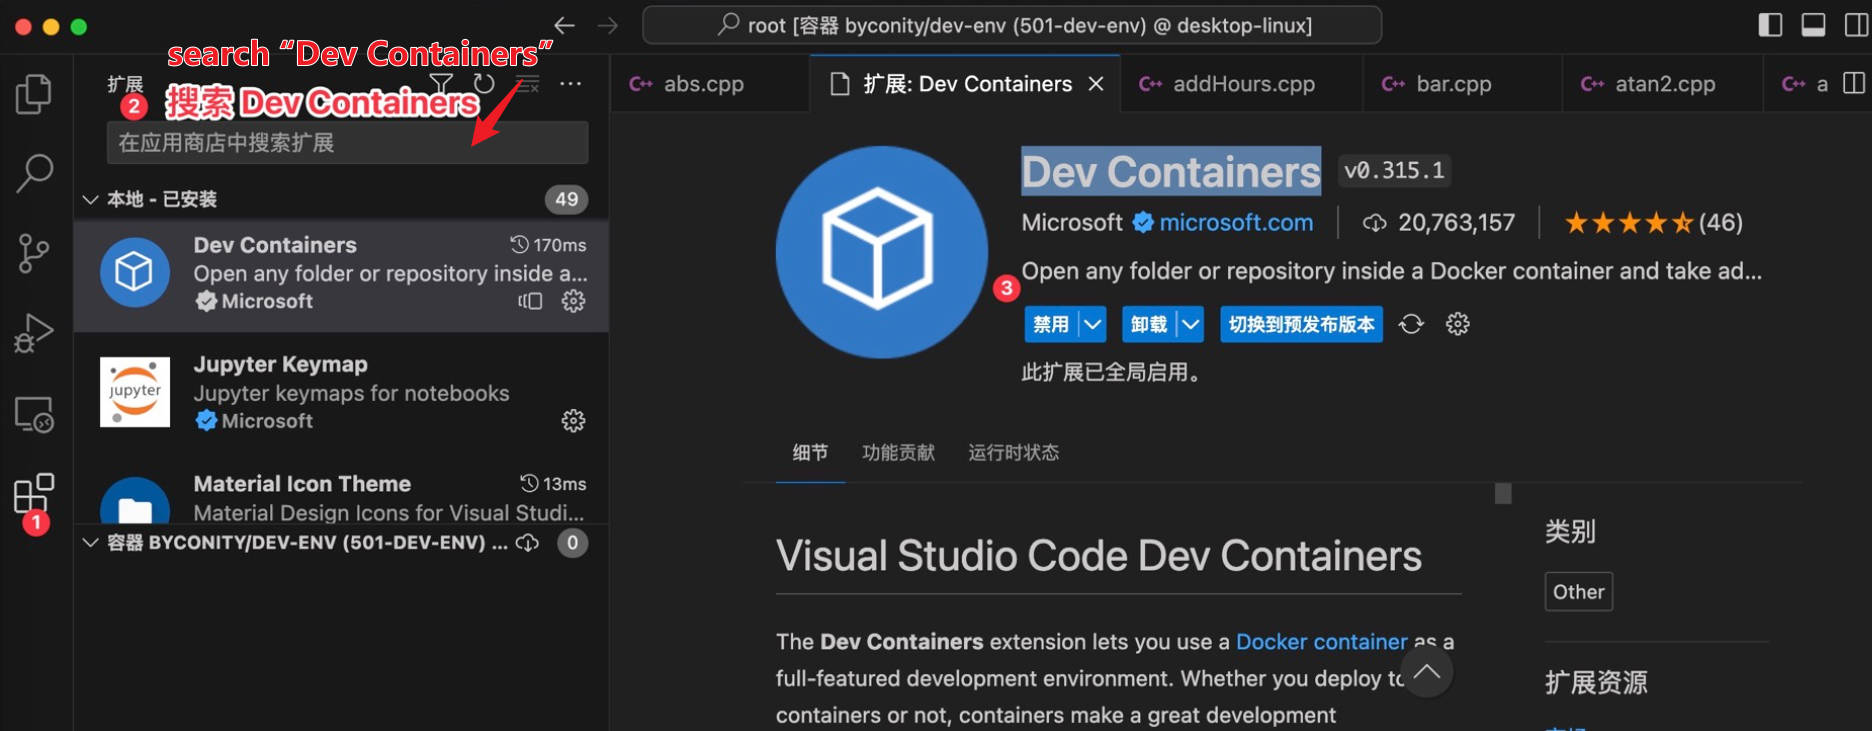Open Run and Debug view

tap(34, 333)
